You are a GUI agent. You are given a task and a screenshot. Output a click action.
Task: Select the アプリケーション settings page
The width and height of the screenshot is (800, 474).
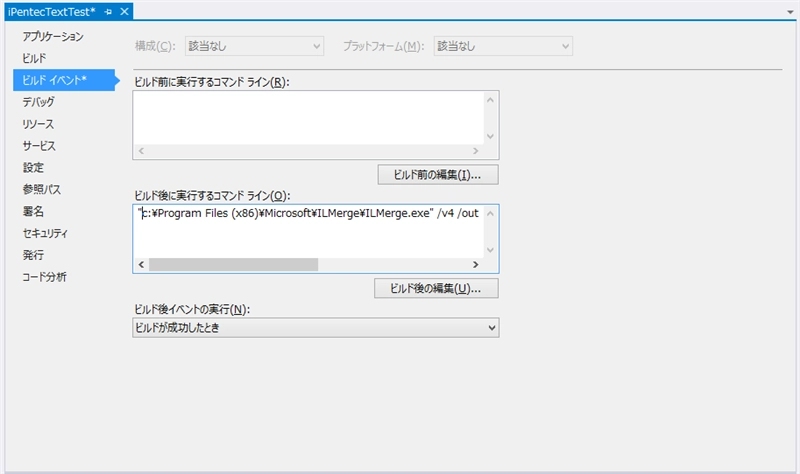pos(53,36)
